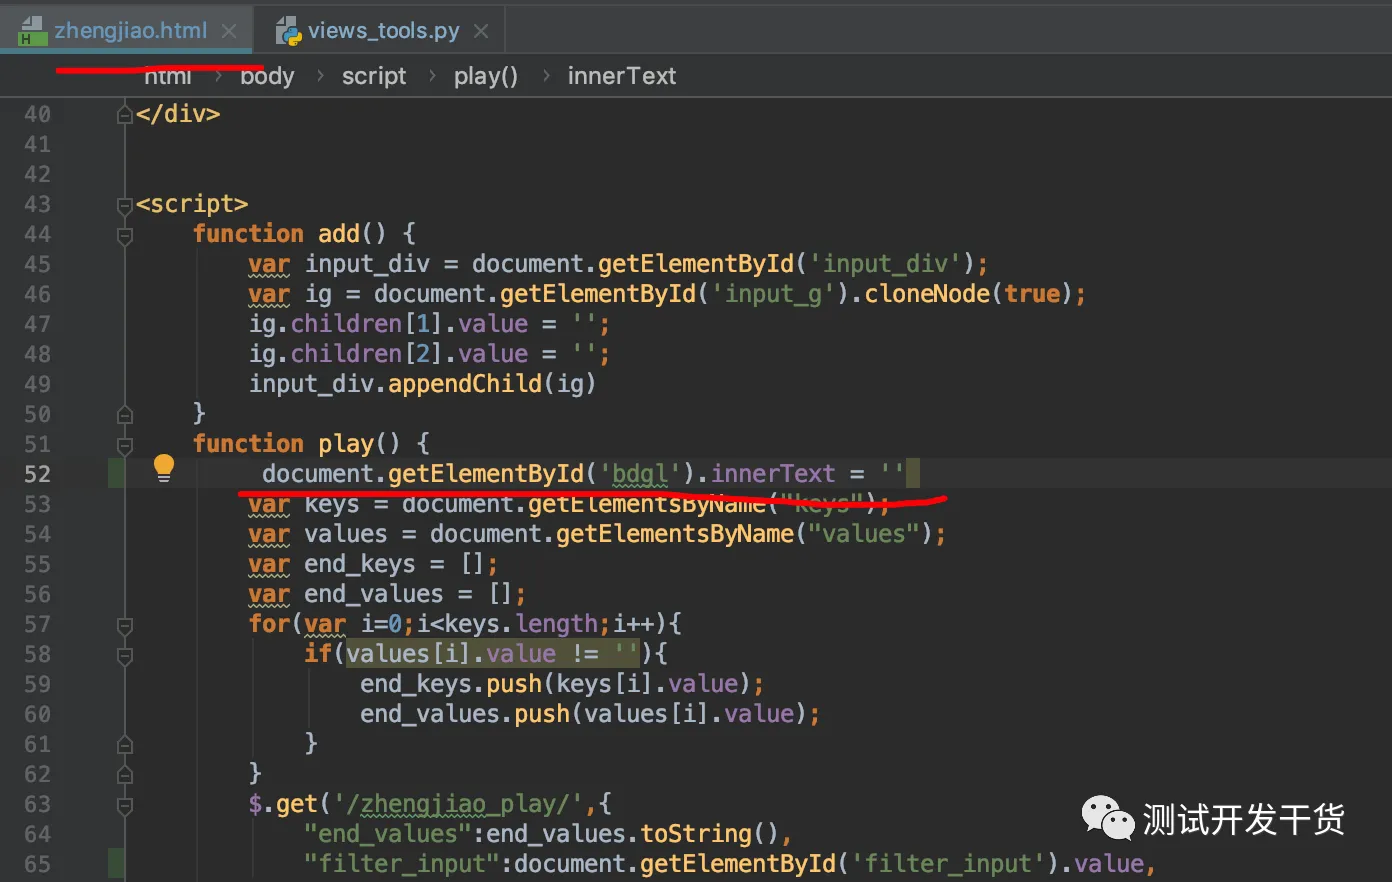Viewport: 1392px width, 882px height.
Task: Switch to the views_tools.py tab
Action: 383,30
